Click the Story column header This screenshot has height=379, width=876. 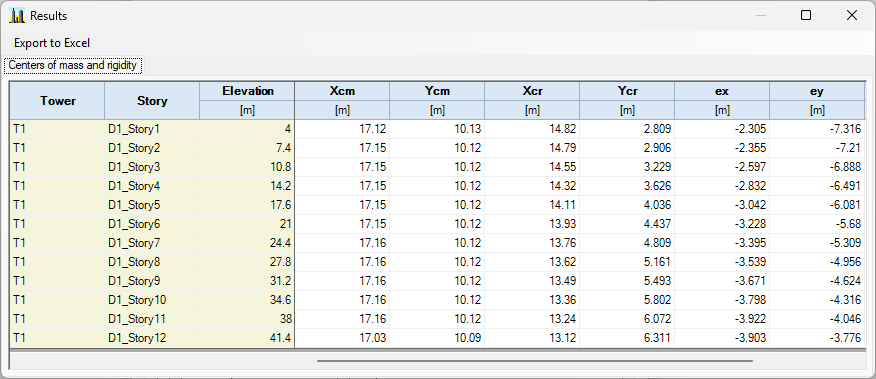[x=152, y=101]
